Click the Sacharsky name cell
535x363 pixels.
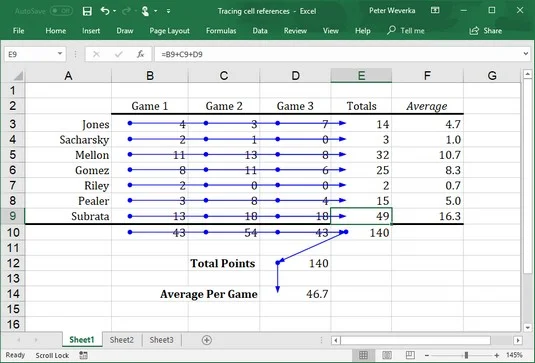pos(68,139)
